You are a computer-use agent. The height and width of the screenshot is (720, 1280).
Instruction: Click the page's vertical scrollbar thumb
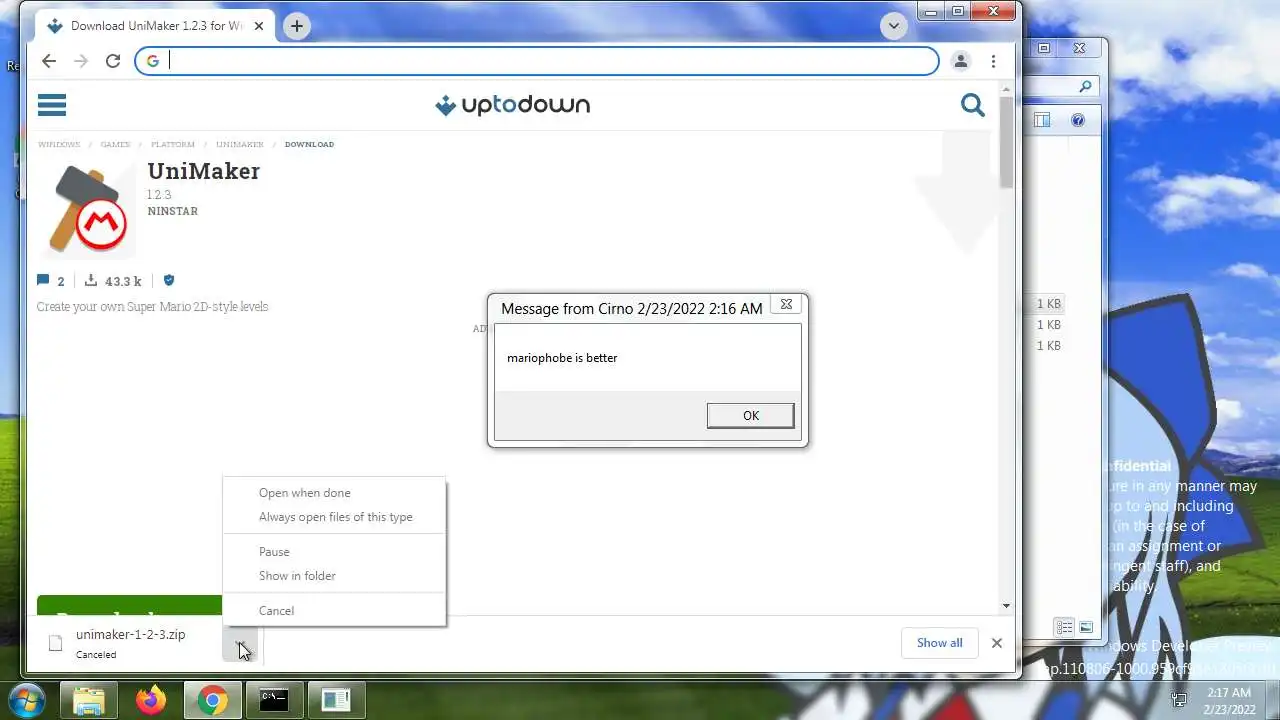click(1006, 142)
